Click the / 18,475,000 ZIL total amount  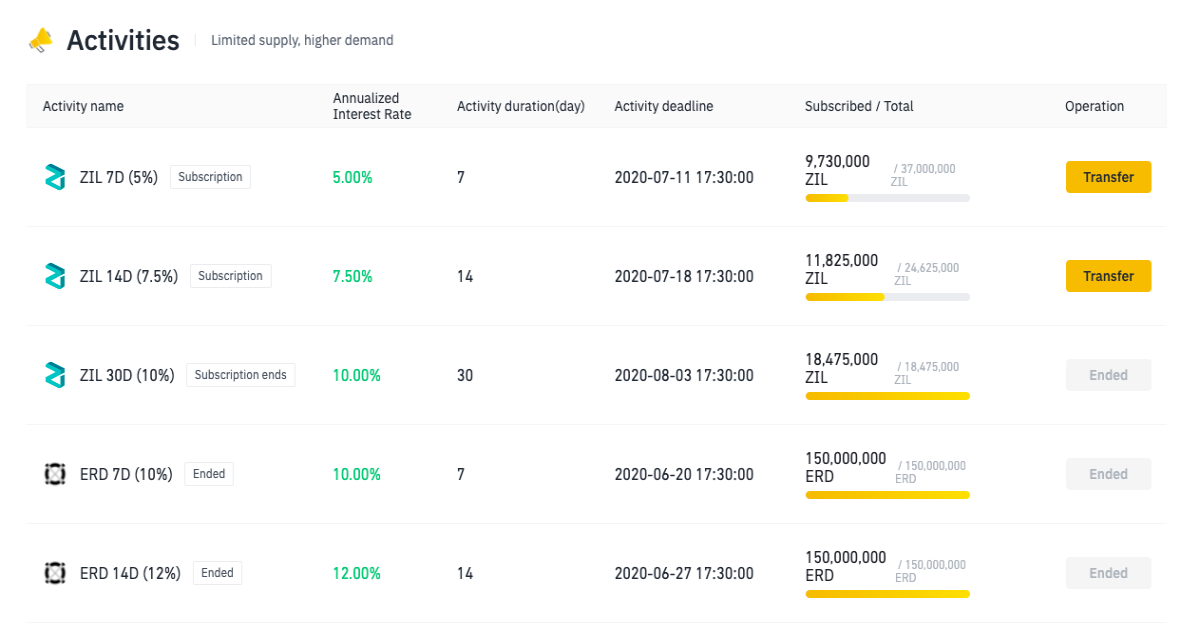(927, 373)
